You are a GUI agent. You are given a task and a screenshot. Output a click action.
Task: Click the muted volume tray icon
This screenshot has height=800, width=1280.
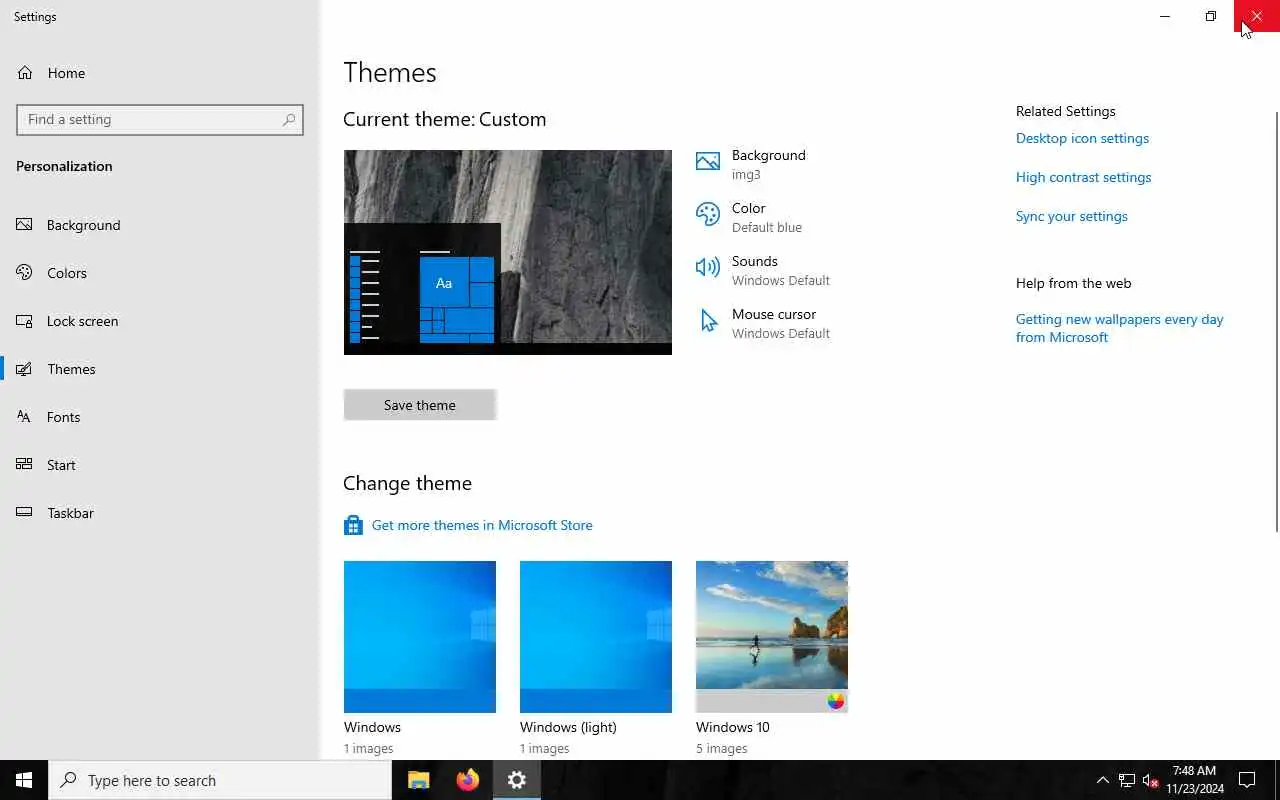pyautogui.click(x=1151, y=780)
